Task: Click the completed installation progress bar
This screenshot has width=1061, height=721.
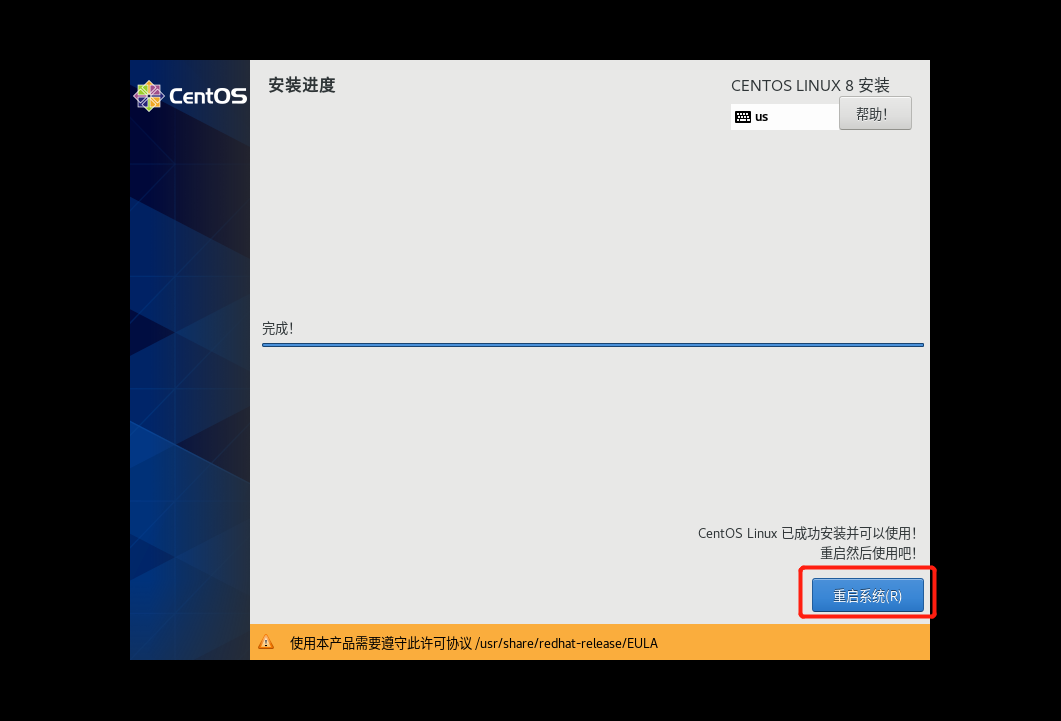Action: (593, 345)
